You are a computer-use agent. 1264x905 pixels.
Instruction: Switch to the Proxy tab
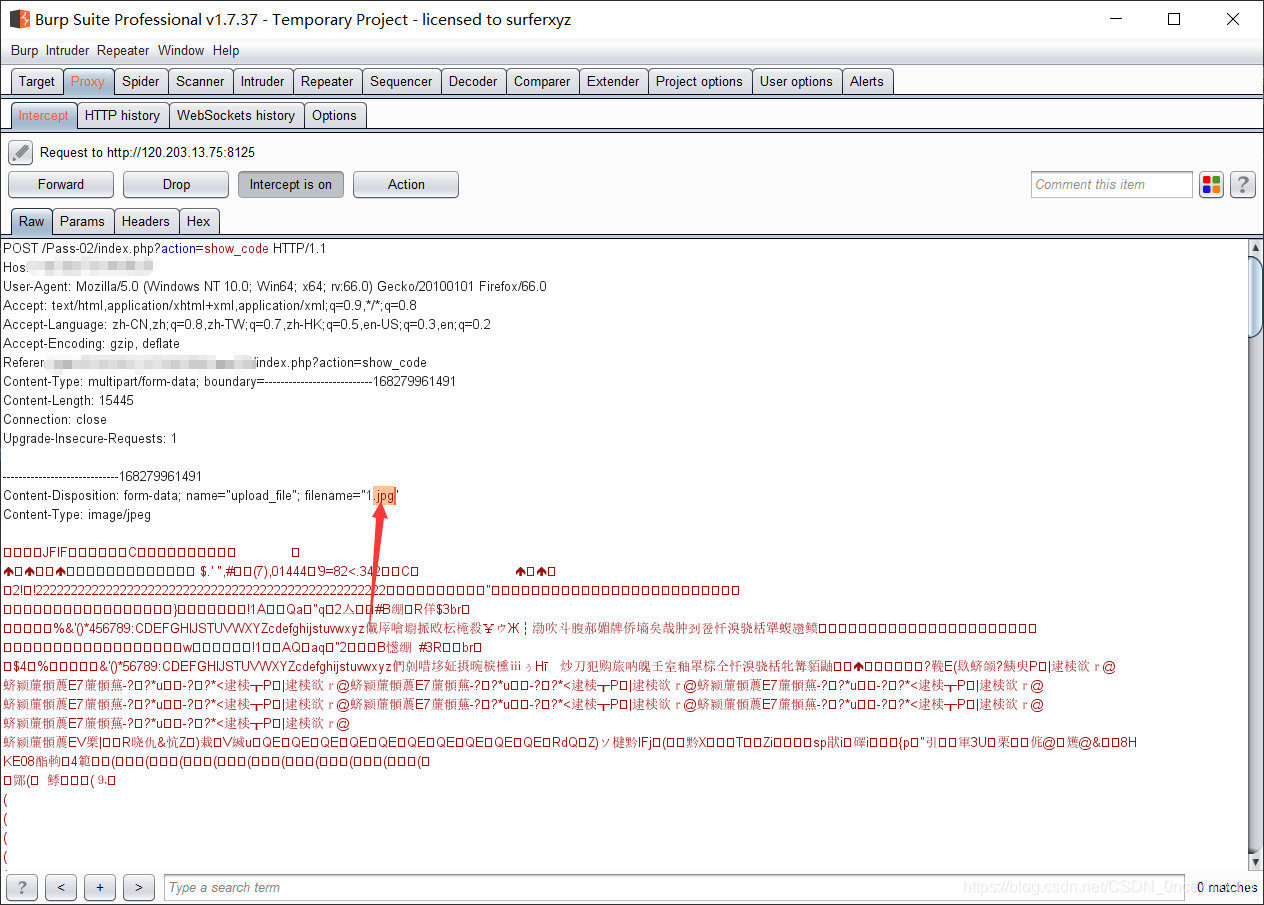click(88, 81)
